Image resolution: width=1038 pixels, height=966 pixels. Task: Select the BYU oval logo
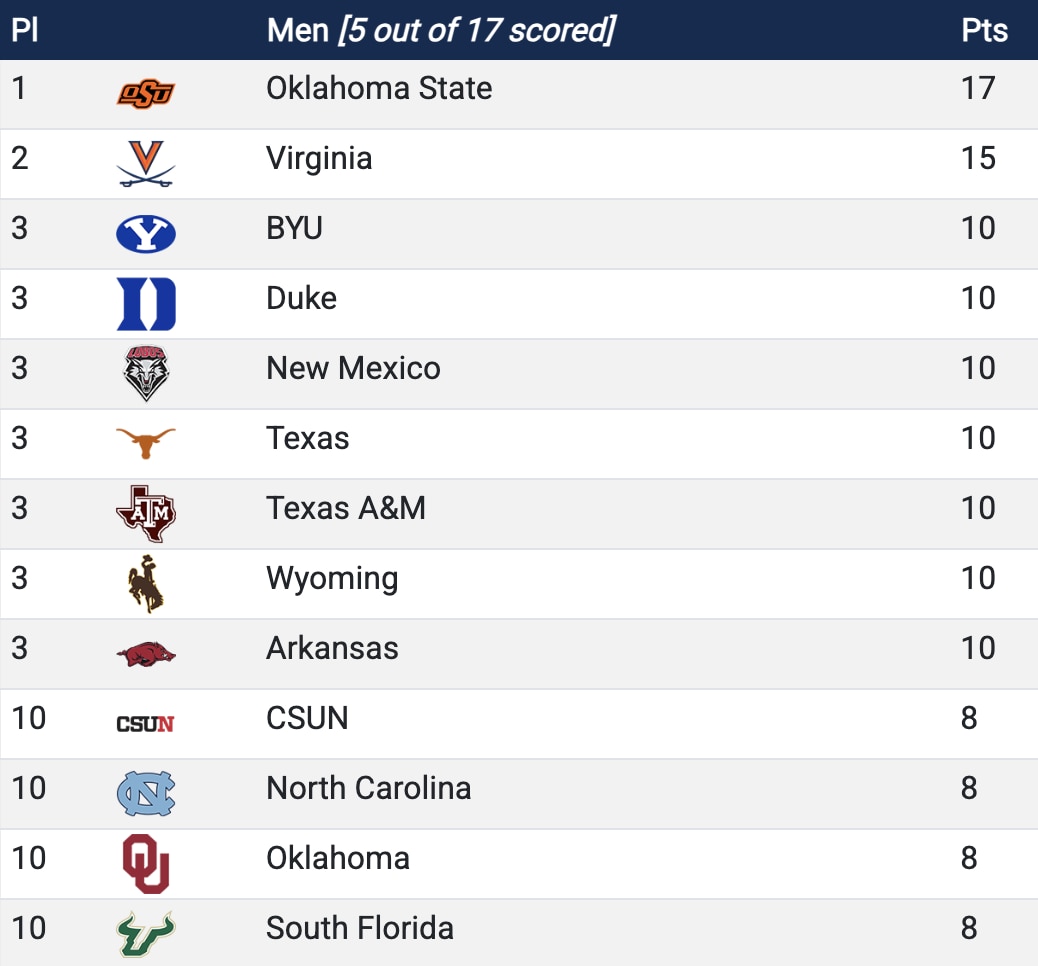tap(146, 234)
